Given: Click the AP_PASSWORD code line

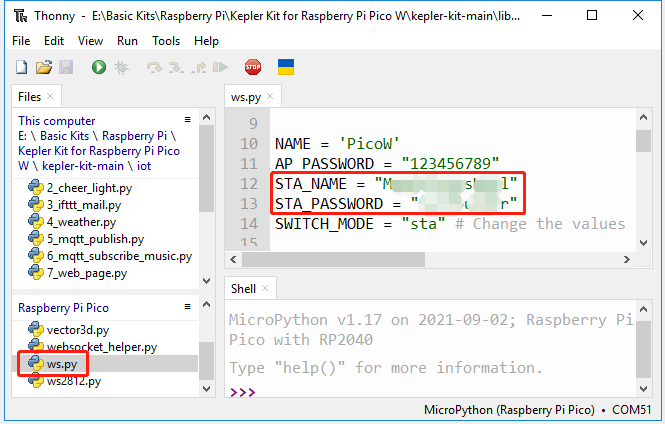Looking at the screenshot, I should (387, 164).
